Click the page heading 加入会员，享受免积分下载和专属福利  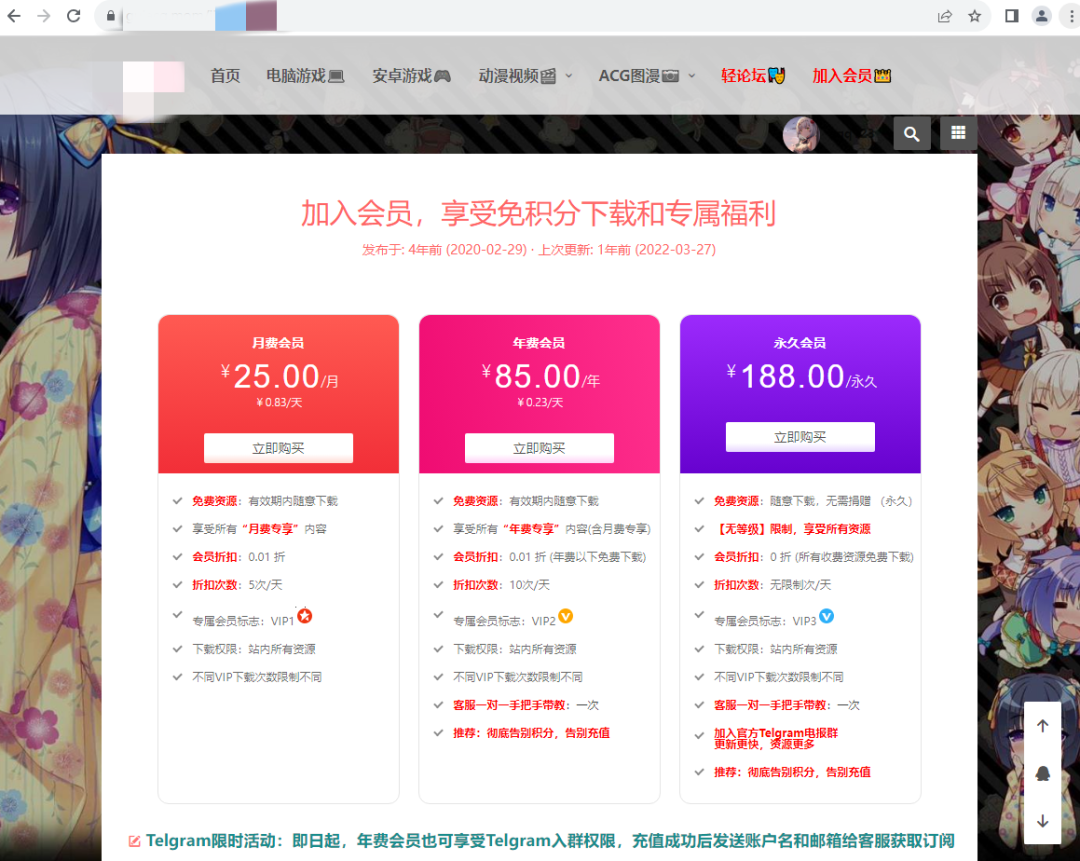click(x=539, y=214)
